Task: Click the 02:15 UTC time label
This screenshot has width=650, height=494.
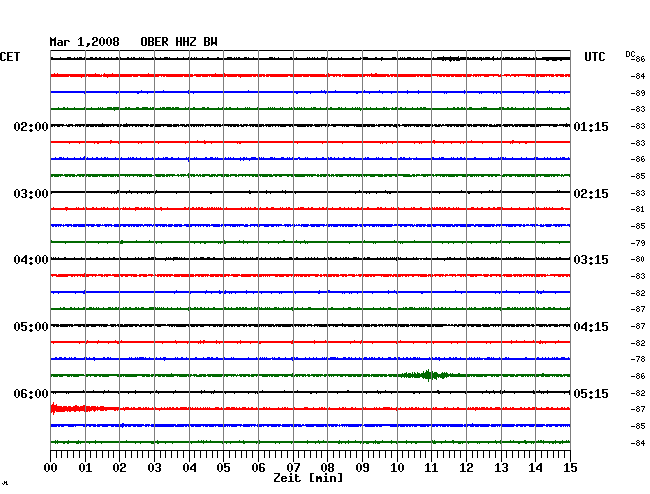Action: pos(591,194)
